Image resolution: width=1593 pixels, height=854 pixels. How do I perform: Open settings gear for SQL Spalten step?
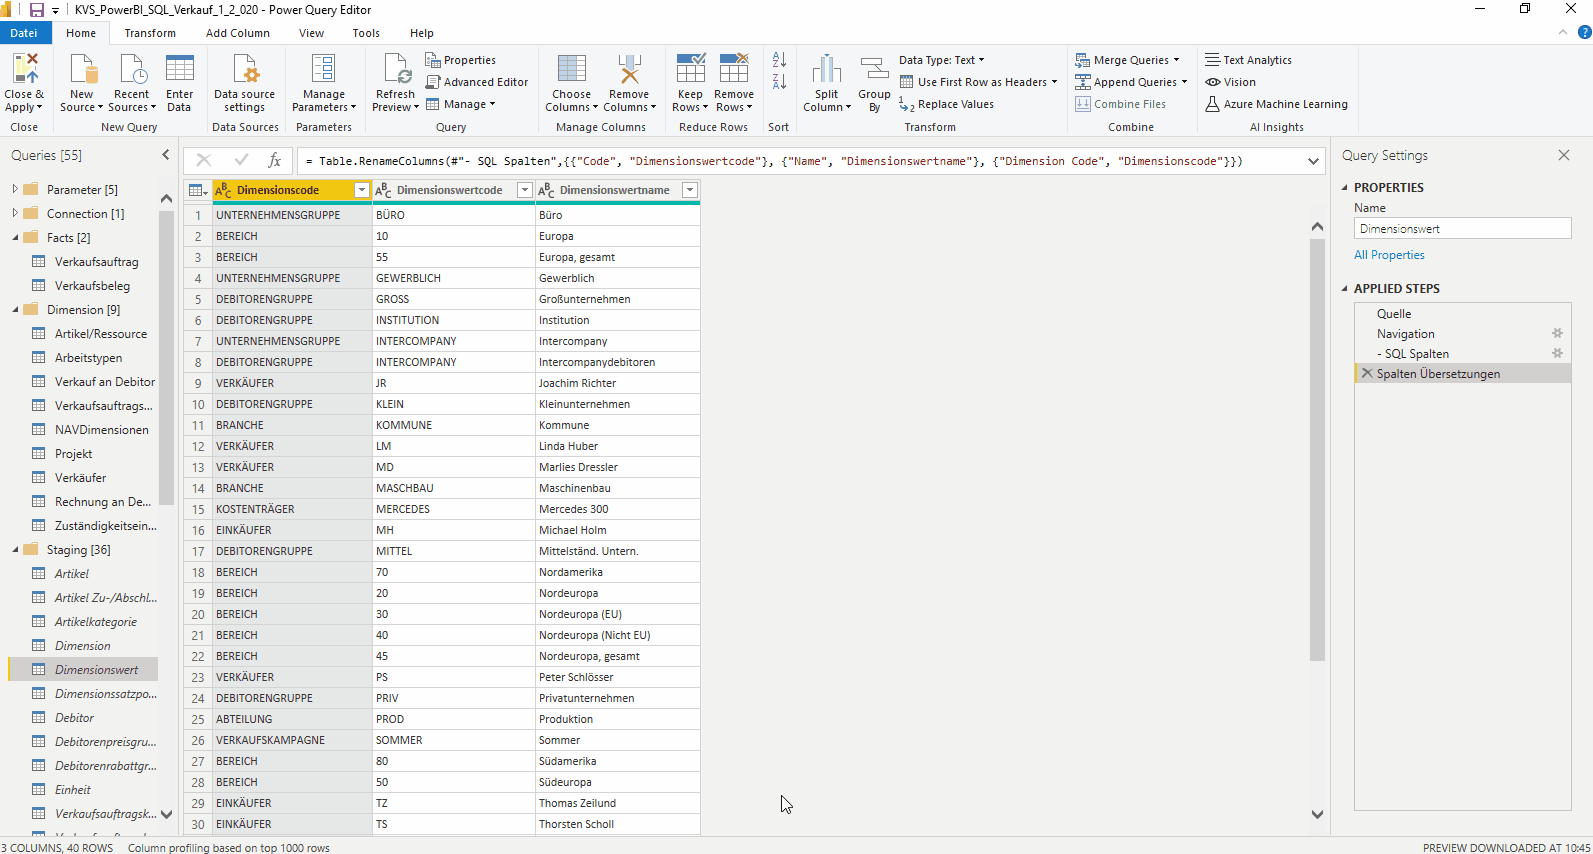(x=1557, y=353)
